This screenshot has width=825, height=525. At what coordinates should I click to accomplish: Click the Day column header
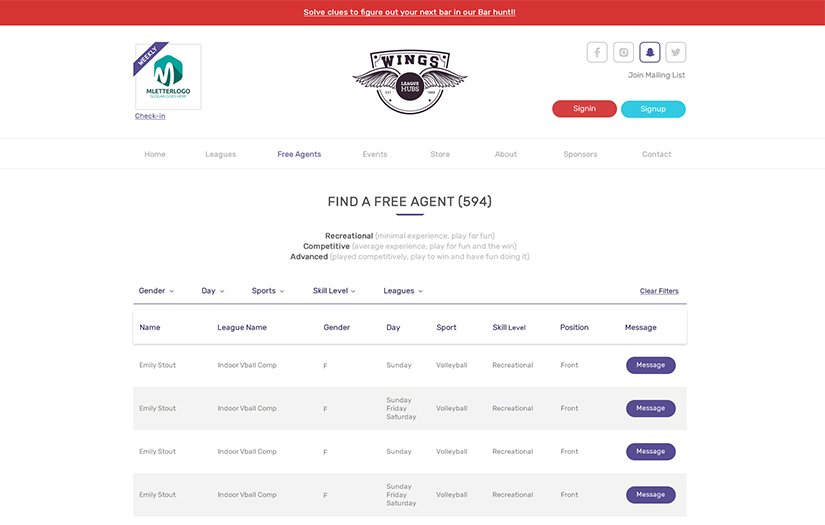coord(393,327)
